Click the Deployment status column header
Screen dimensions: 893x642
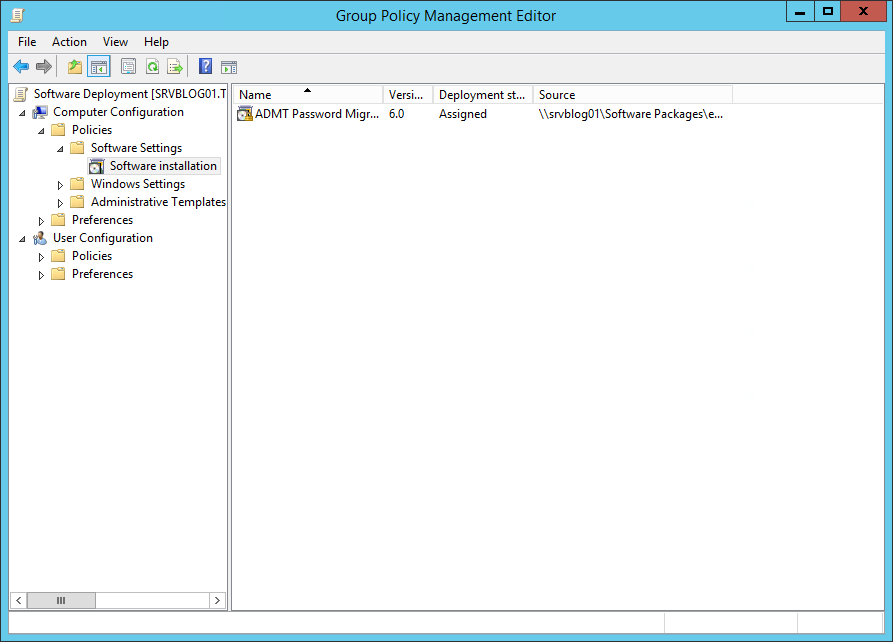pos(482,94)
